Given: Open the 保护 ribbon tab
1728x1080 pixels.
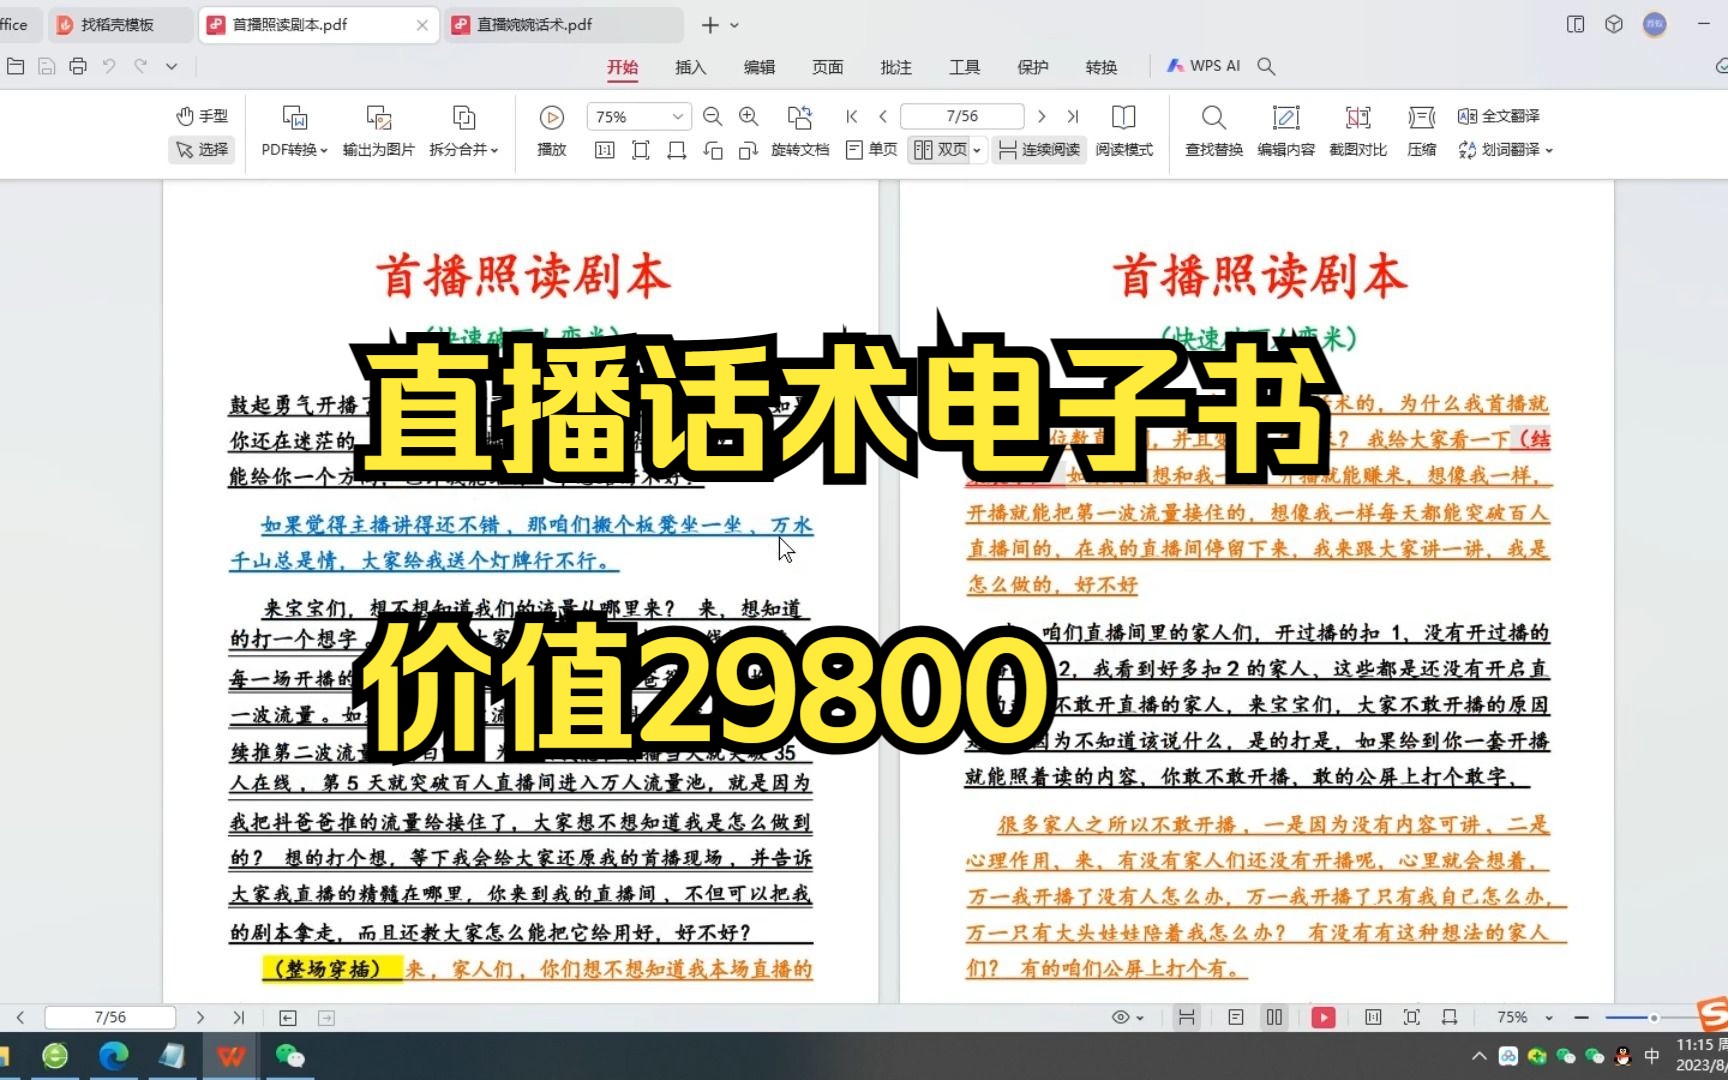Looking at the screenshot, I should coord(1032,67).
